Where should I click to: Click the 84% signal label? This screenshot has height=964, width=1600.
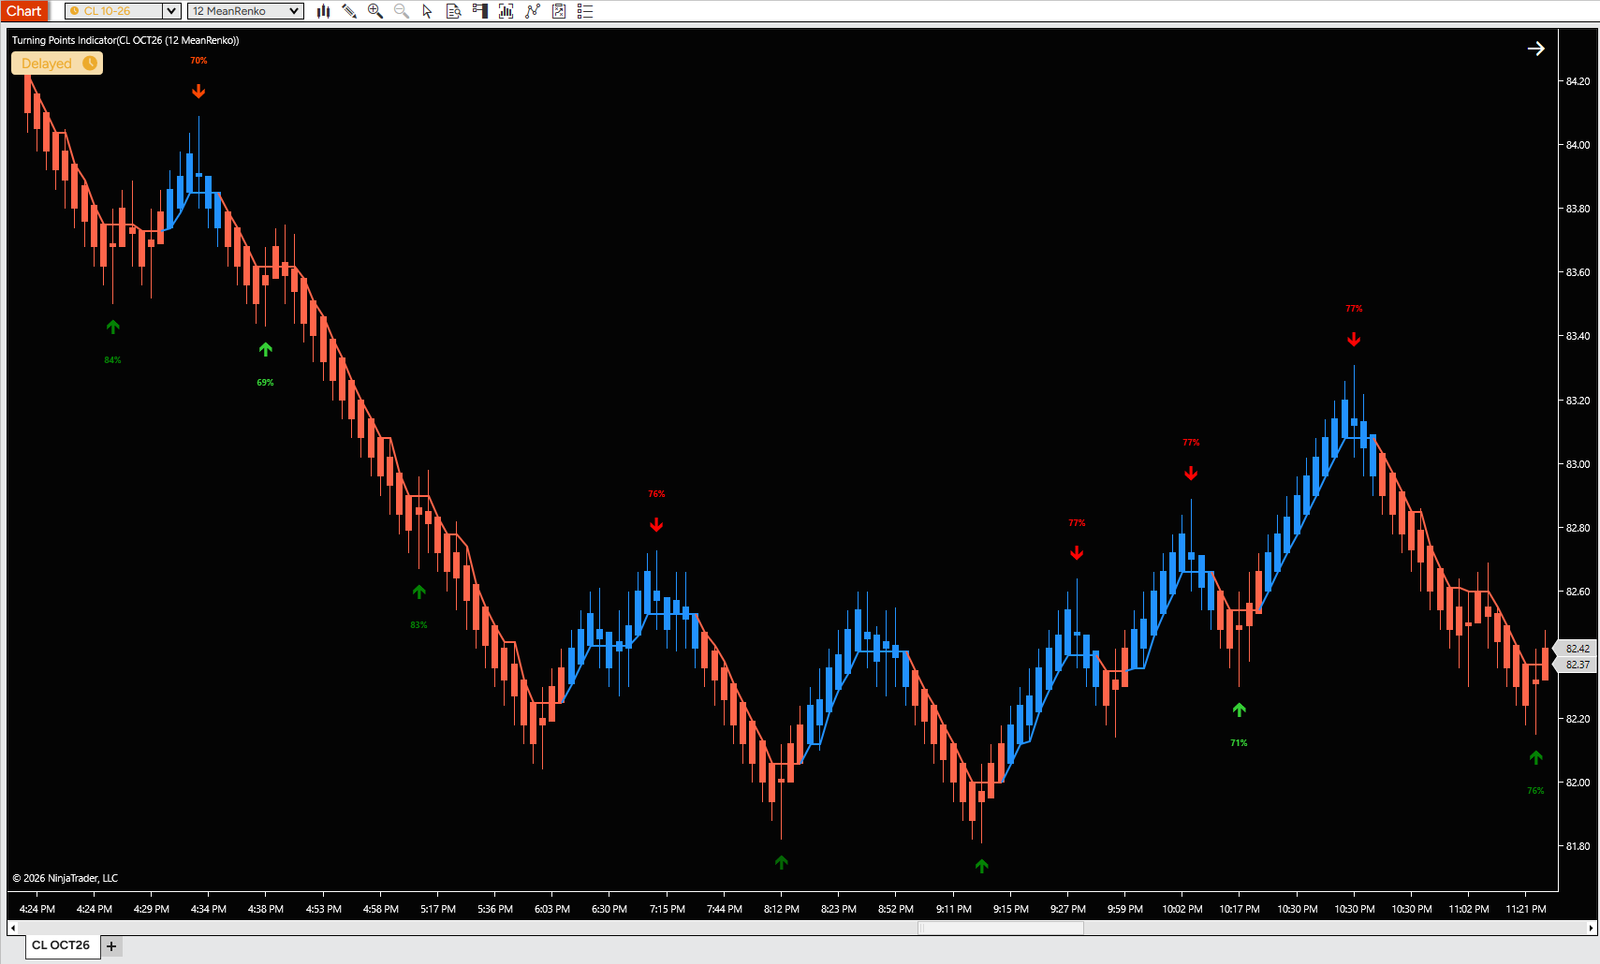[x=113, y=360]
